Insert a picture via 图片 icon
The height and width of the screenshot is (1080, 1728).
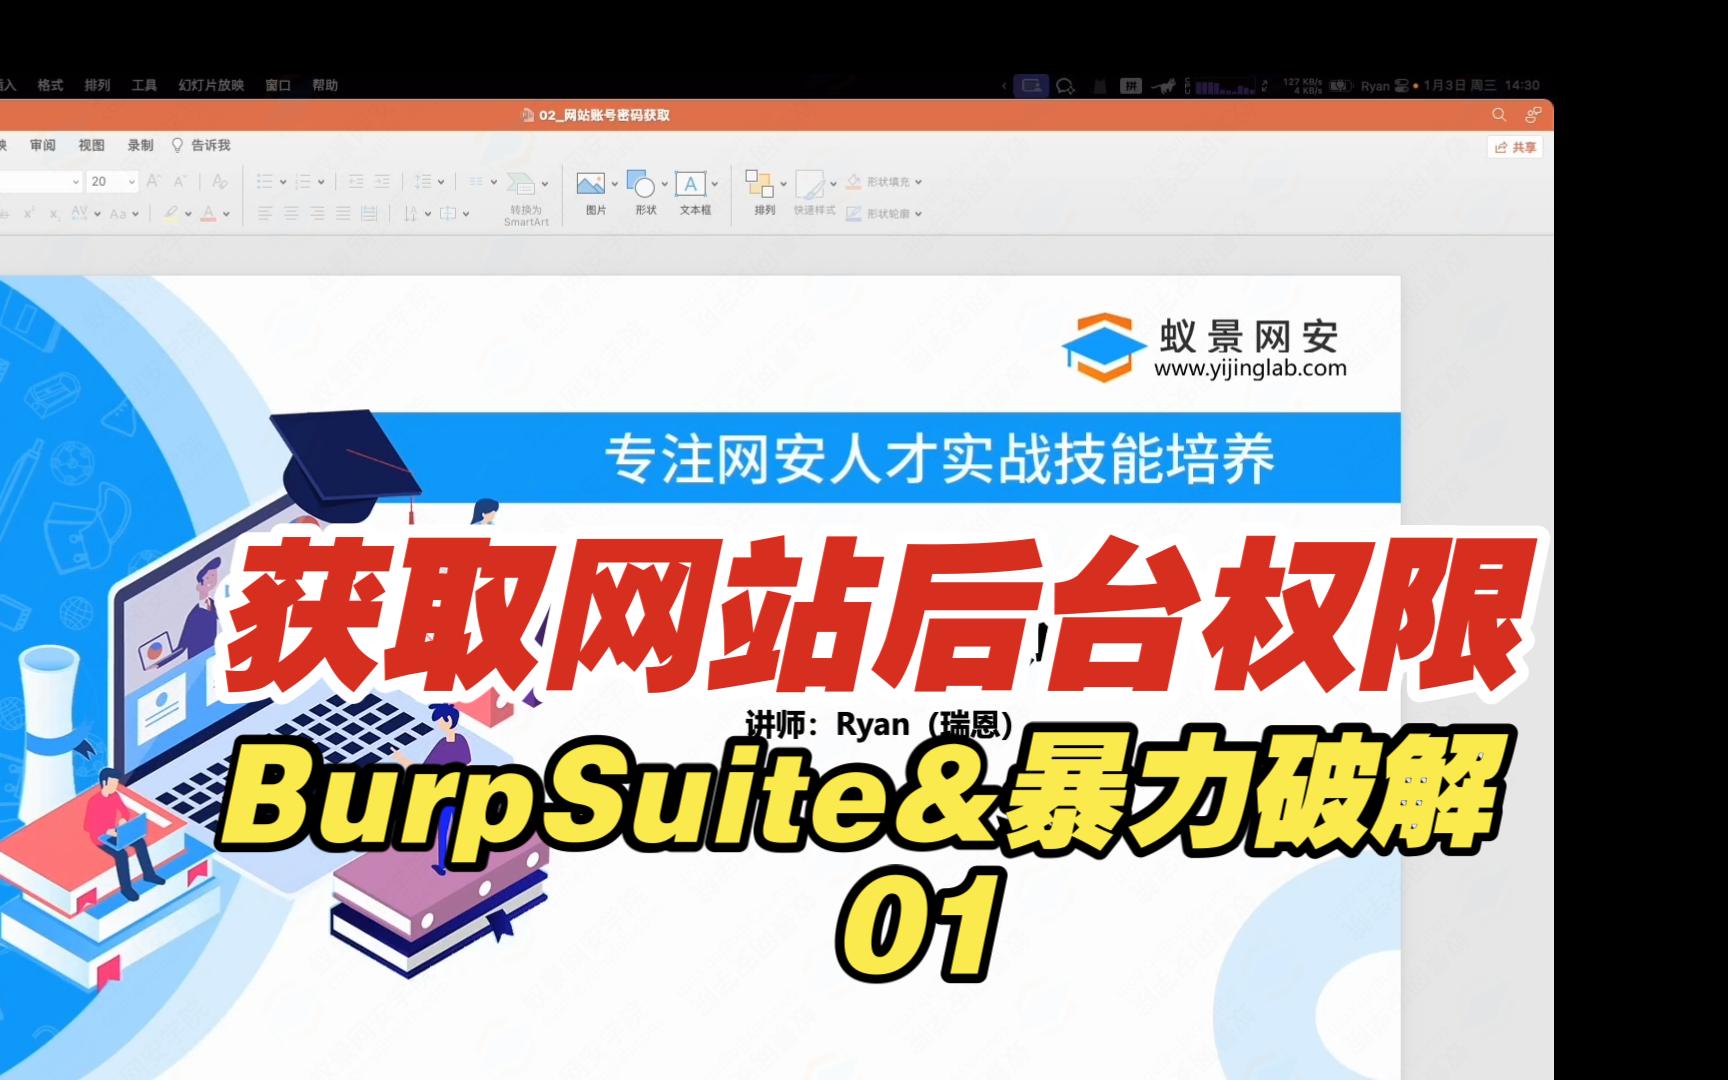coord(591,184)
